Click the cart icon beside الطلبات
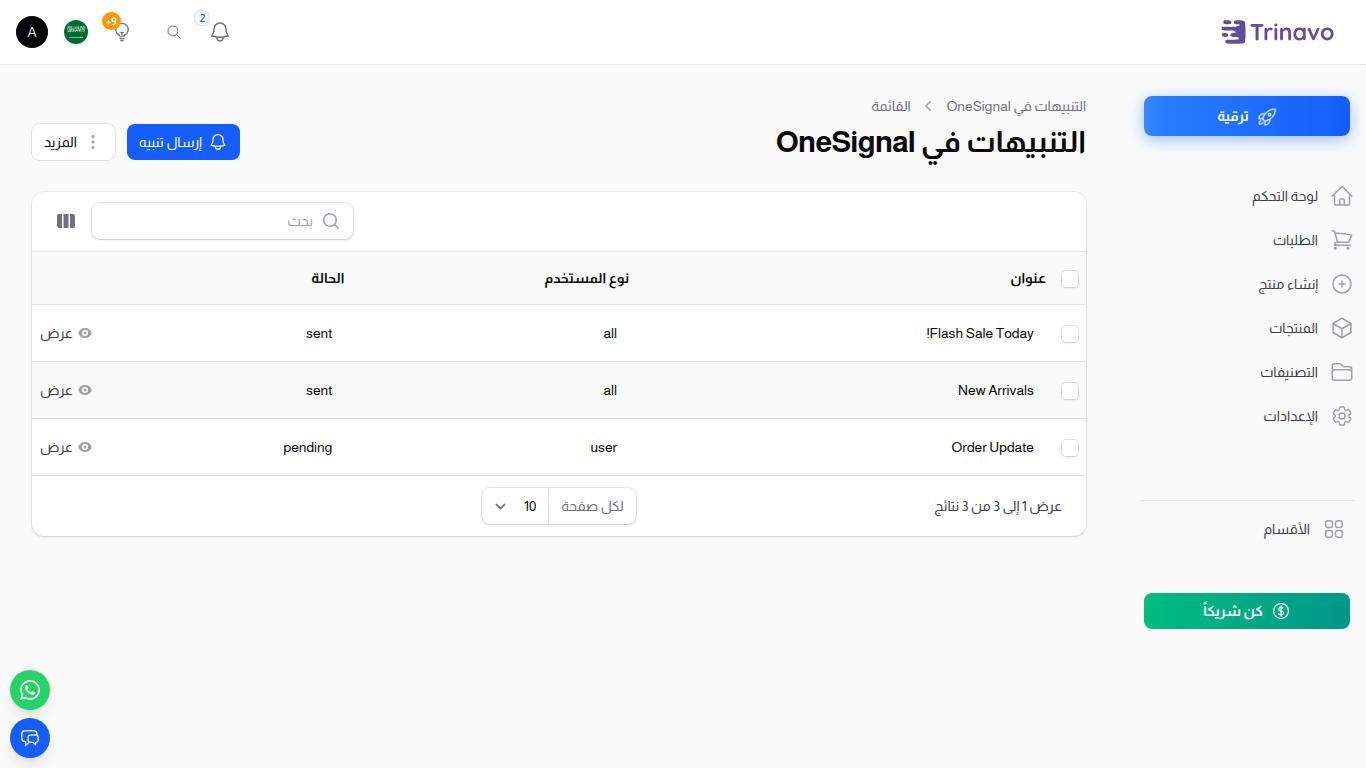 pyautogui.click(x=1342, y=240)
